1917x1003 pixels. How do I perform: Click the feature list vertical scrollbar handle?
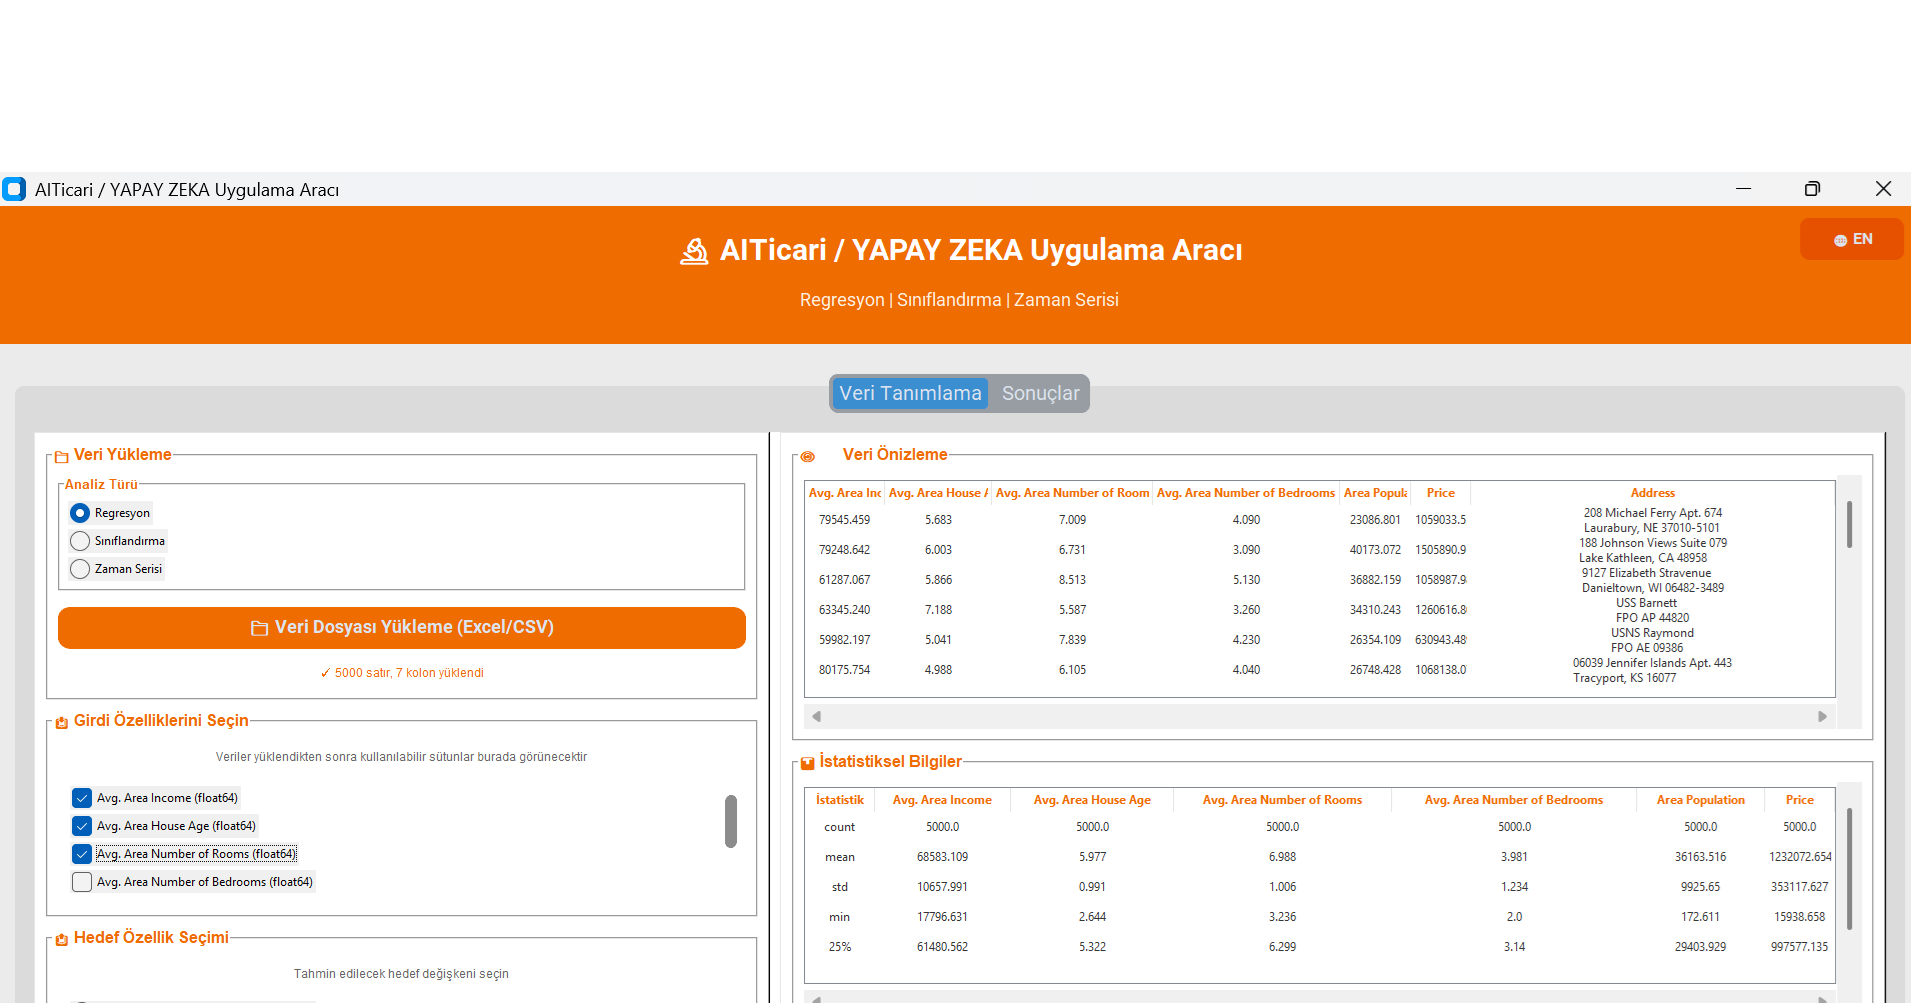coord(731,821)
